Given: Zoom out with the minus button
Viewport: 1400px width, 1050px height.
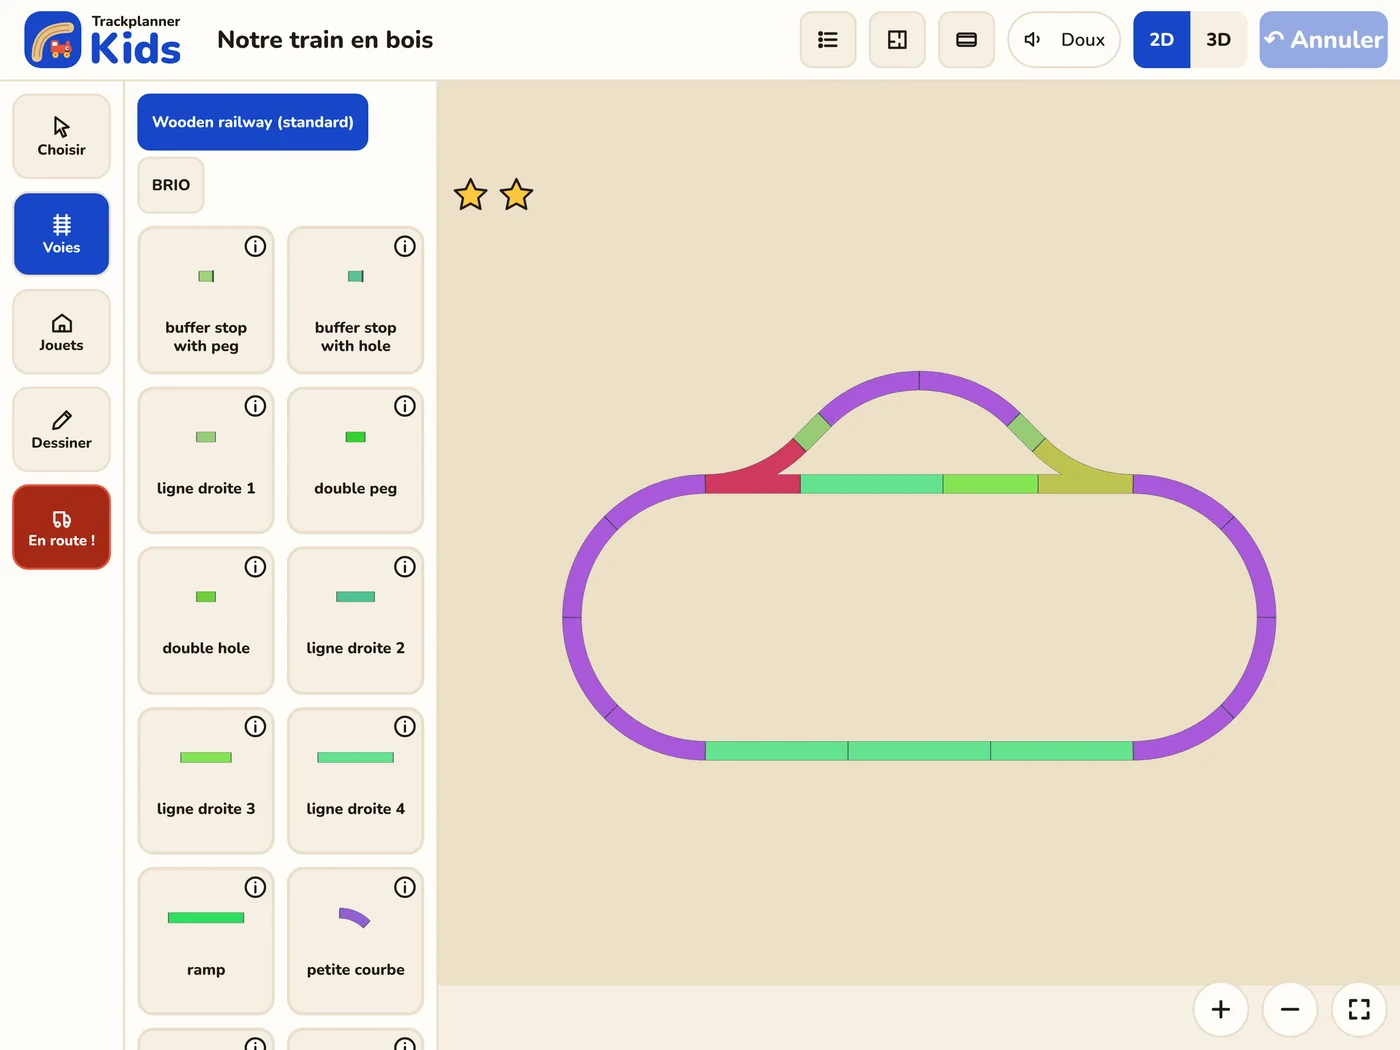Looking at the screenshot, I should [1290, 1009].
